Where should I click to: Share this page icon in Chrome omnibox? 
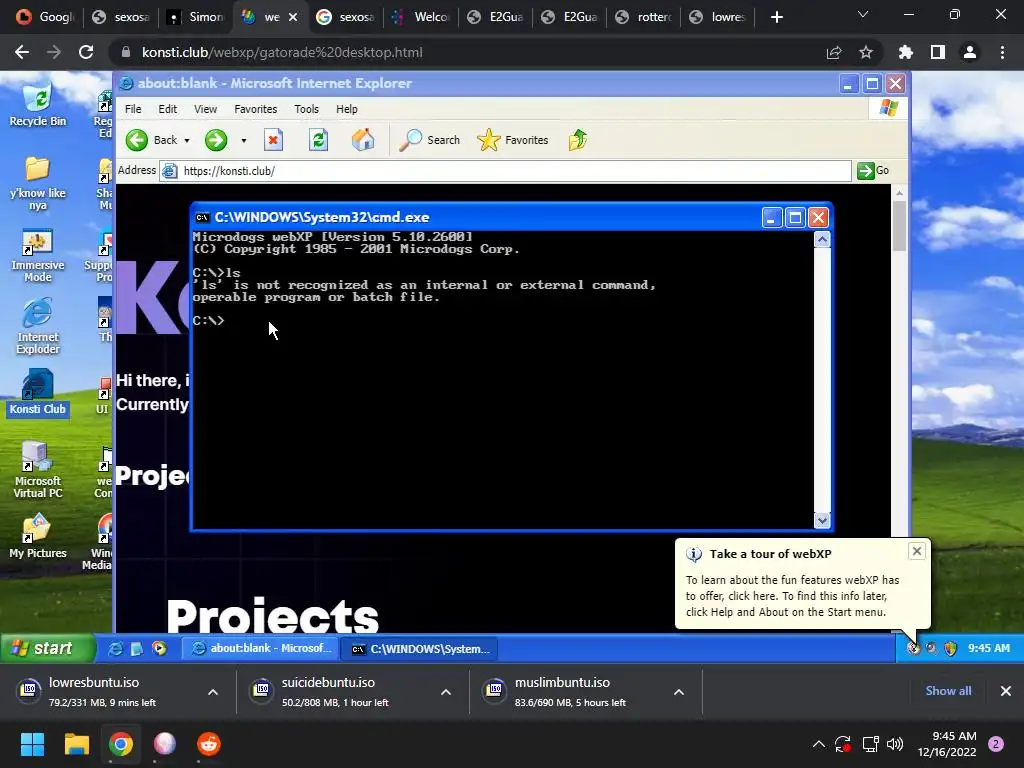pyautogui.click(x=834, y=52)
